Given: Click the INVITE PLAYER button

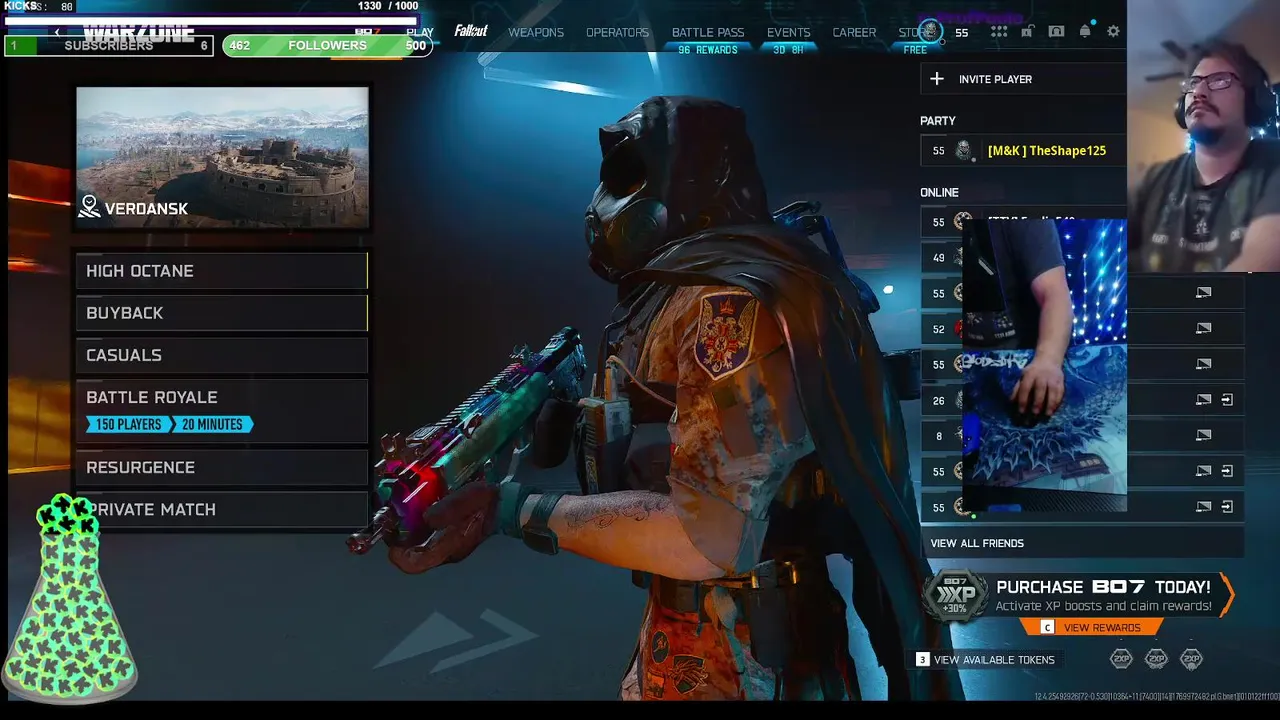Looking at the screenshot, I should [1023, 79].
